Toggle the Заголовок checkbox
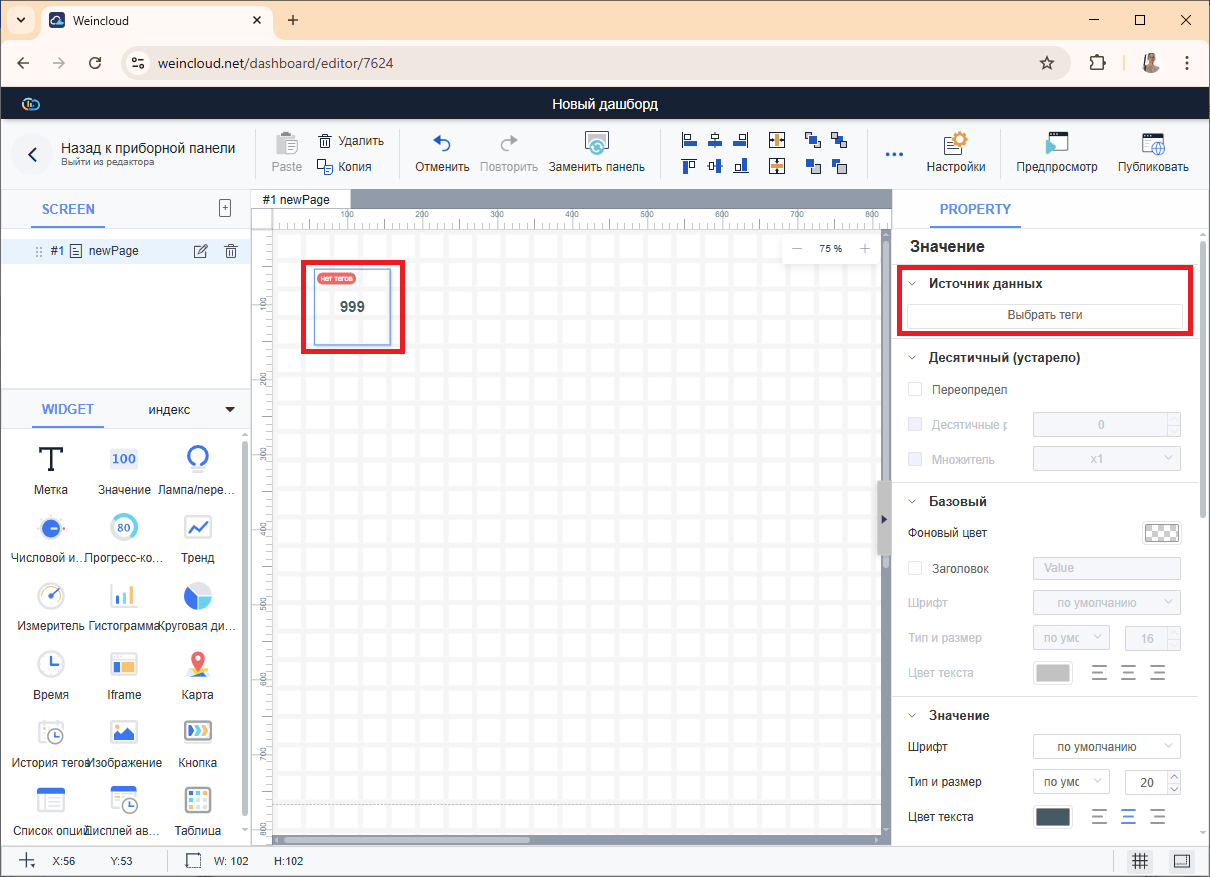Viewport: 1210px width, 877px height. pos(915,568)
